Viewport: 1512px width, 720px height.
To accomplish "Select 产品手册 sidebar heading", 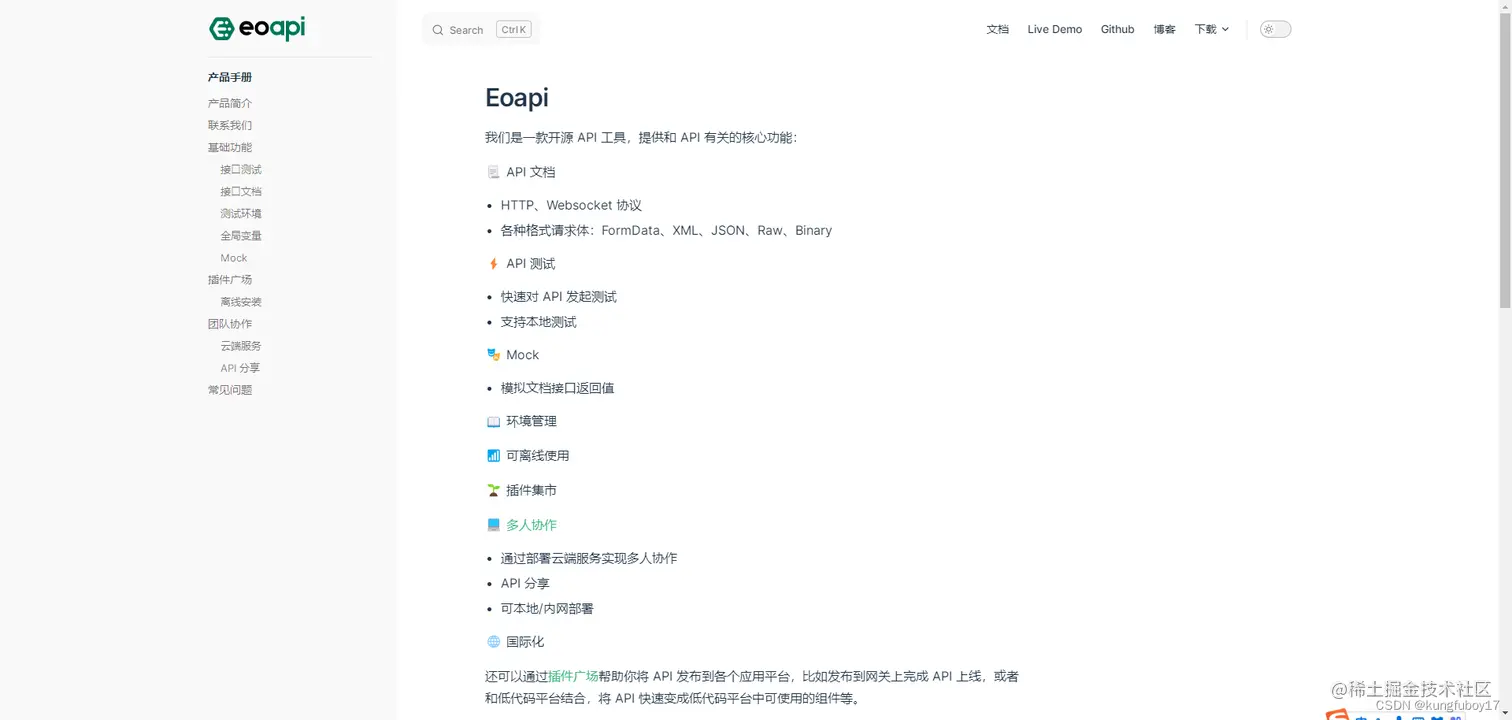I will 230,77.
